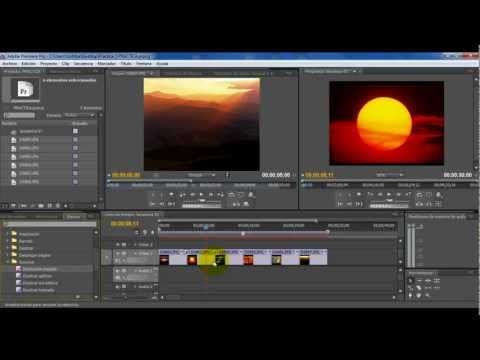Click the Pr project preview thumbnail
The height and width of the screenshot is (360, 480).
[x=24, y=90]
